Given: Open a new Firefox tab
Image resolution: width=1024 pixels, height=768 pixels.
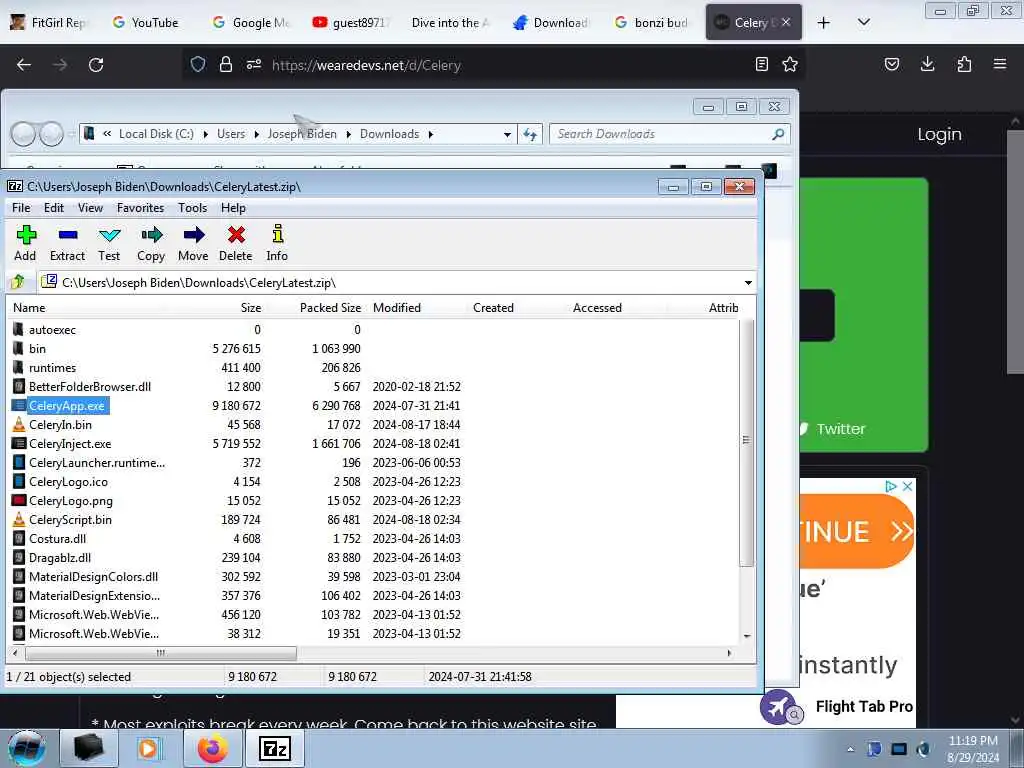Looking at the screenshot, I should pos(824,22).
